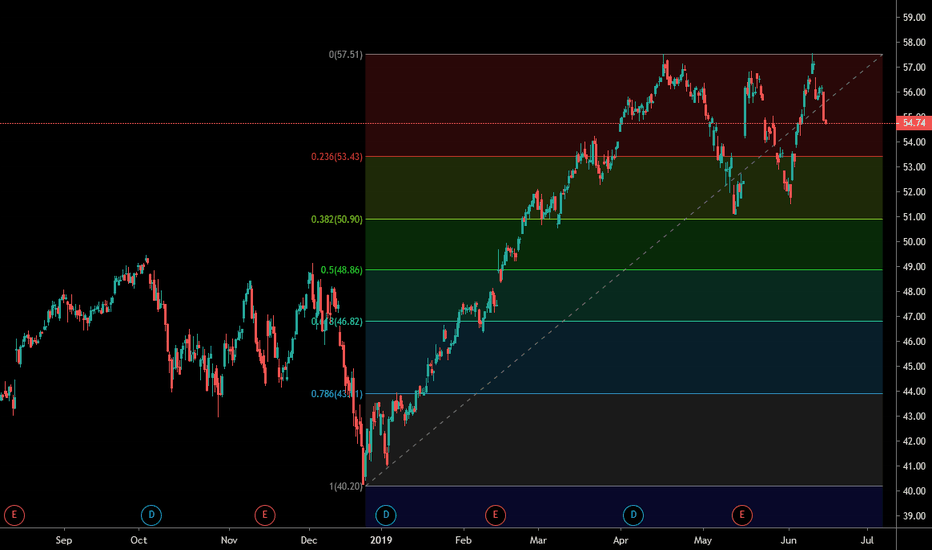Select the 0.236(53.43) Fibonacci level label
Viewport: 932px width, 550px height.
point(336,157)
